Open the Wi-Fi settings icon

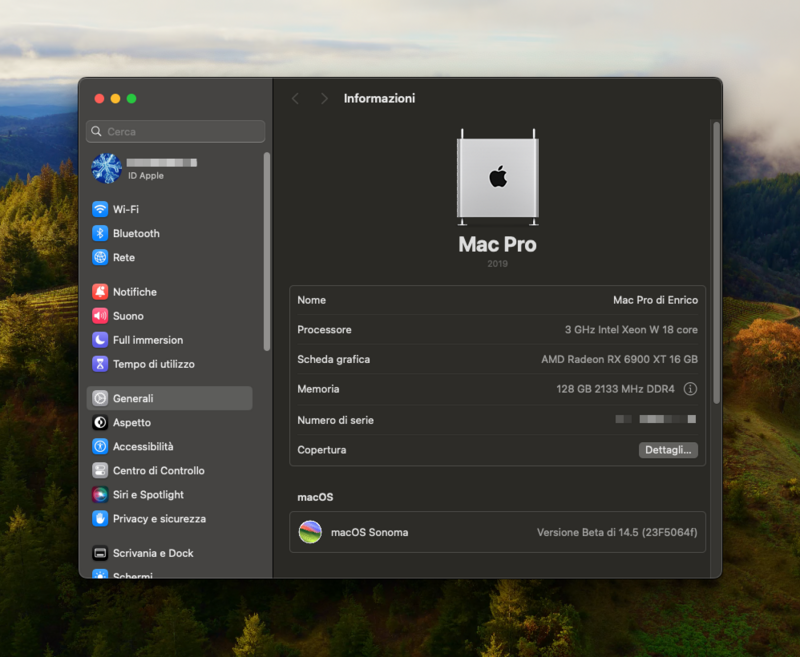(100, 209)
